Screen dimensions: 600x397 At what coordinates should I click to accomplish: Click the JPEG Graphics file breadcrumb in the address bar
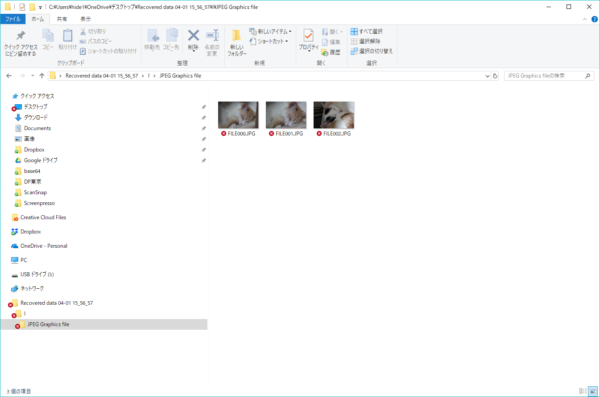click(x=180, y=76)
